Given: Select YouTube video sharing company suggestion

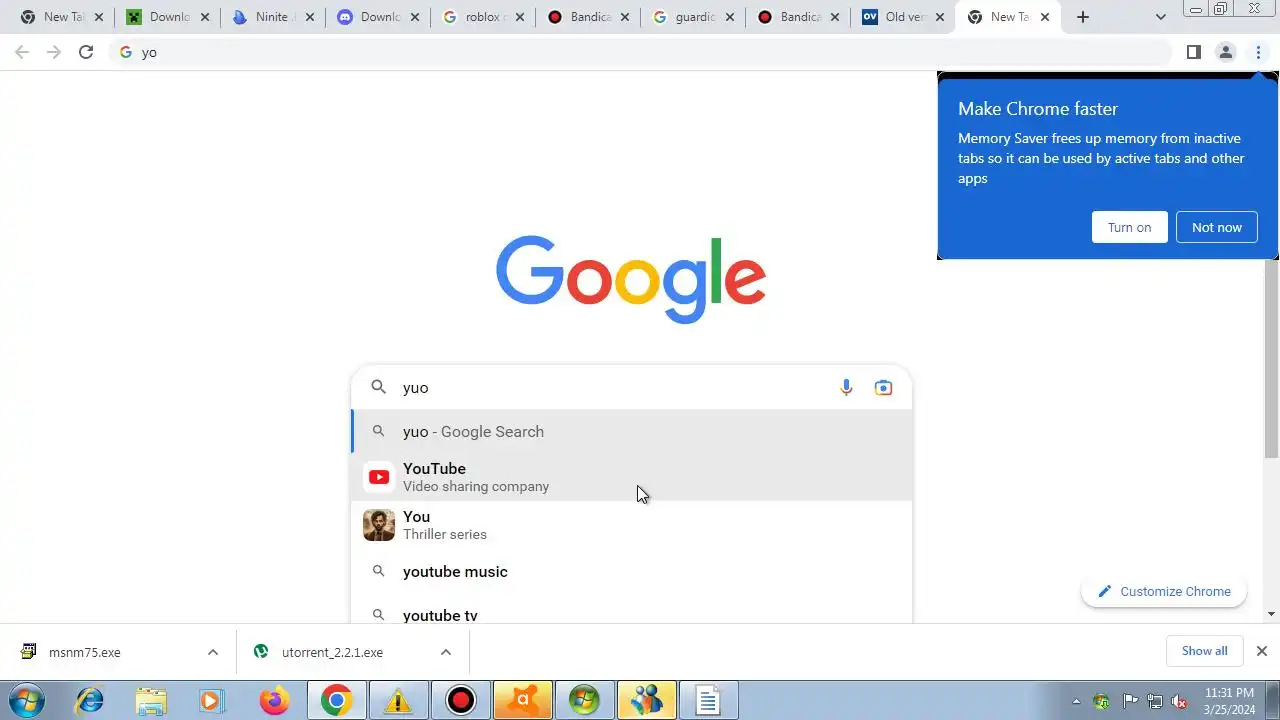Looking at the screenshot, I should (x=632, y=477).
